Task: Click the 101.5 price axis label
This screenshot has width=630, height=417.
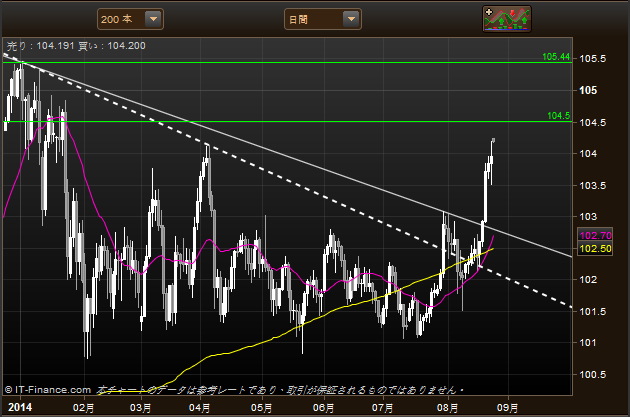Action: (x=593, y=311)
